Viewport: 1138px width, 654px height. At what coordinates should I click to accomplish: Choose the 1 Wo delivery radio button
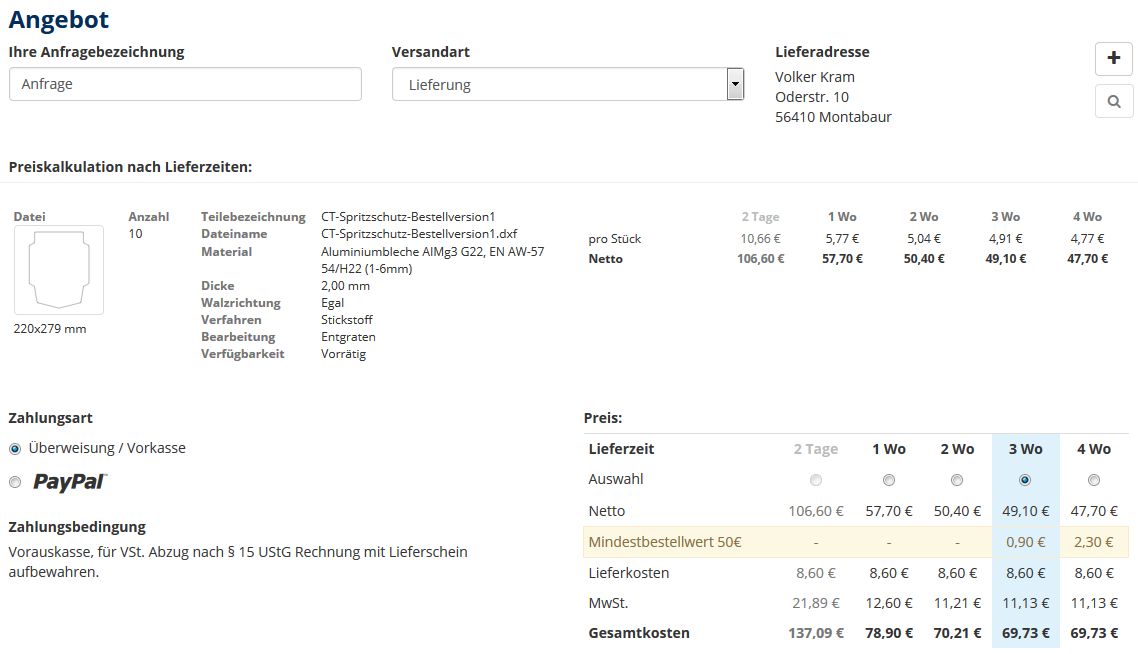coord(889,480)
